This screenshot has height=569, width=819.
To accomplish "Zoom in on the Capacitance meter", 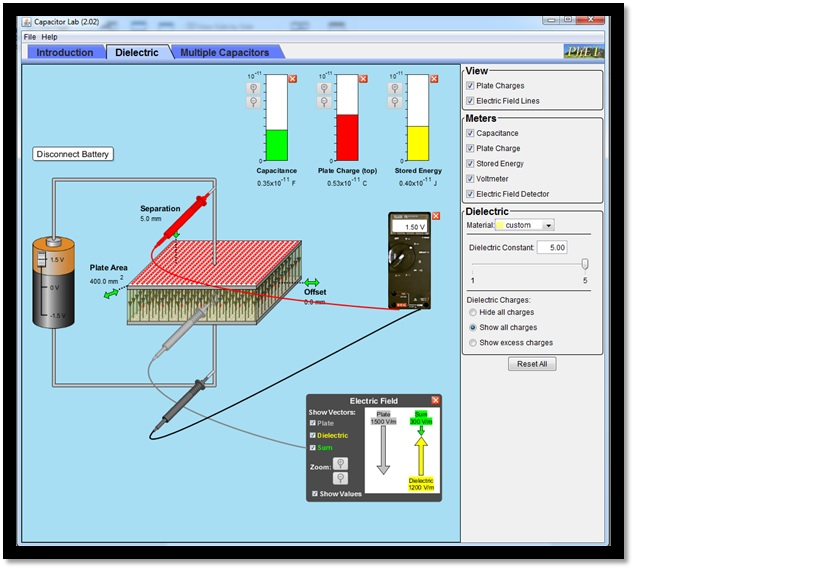I will point(253,88).
